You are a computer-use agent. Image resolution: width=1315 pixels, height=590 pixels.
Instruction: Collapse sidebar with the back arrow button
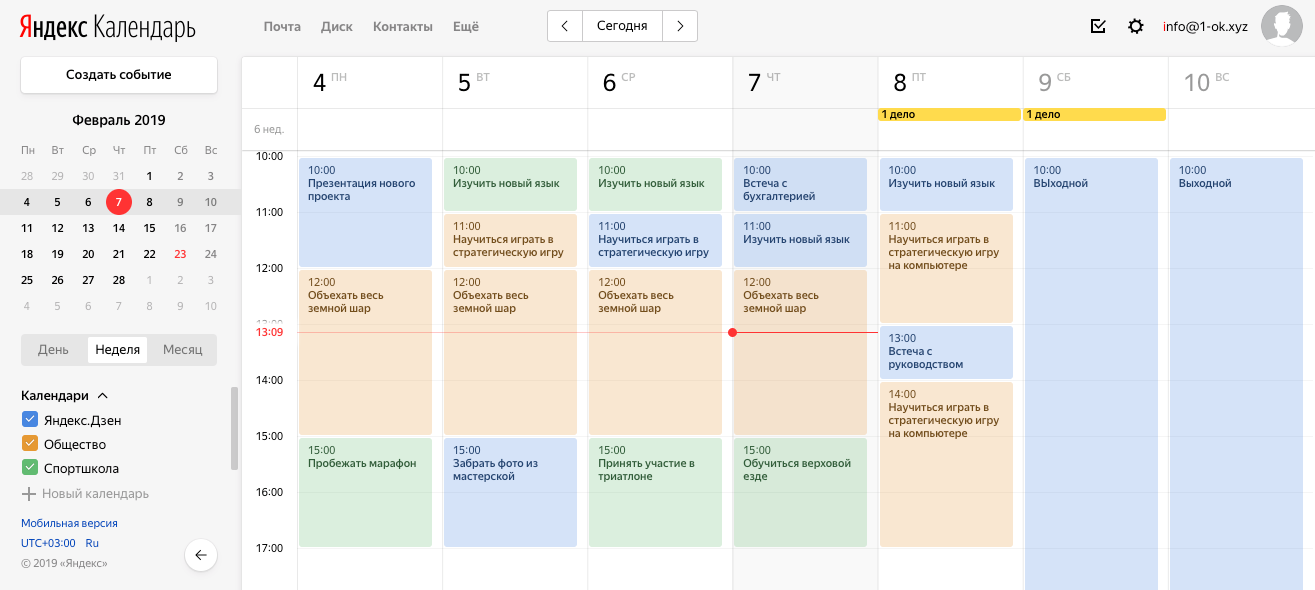coord(201,555)
